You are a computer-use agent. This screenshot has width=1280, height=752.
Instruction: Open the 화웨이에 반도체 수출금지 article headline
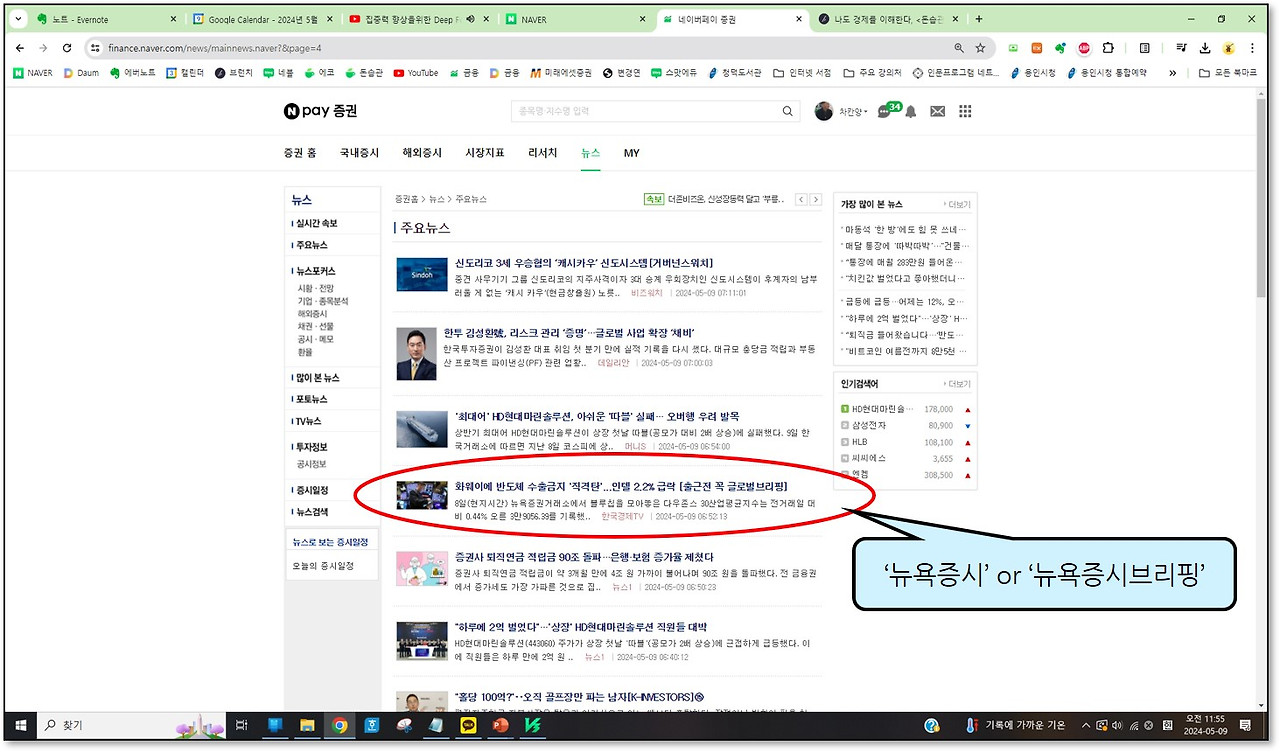(621, 486)
